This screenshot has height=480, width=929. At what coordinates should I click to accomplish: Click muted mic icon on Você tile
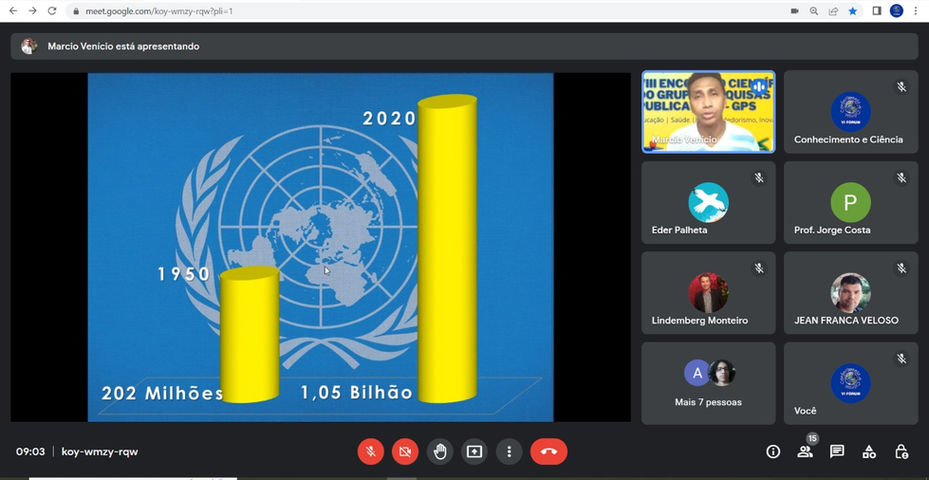[901, 359]
